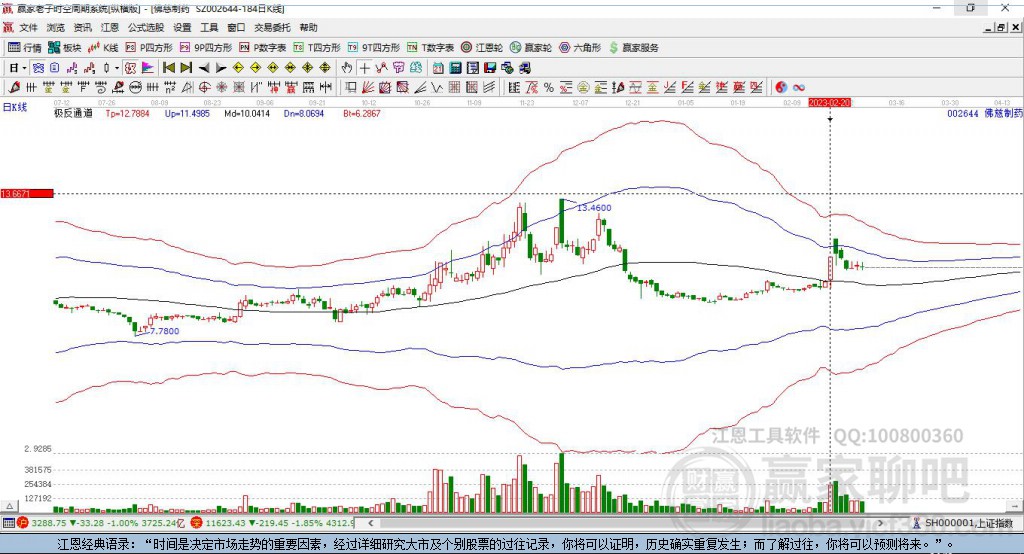Switch to K线 chart view
This screenshot has height=554, width=1024.
103,48
